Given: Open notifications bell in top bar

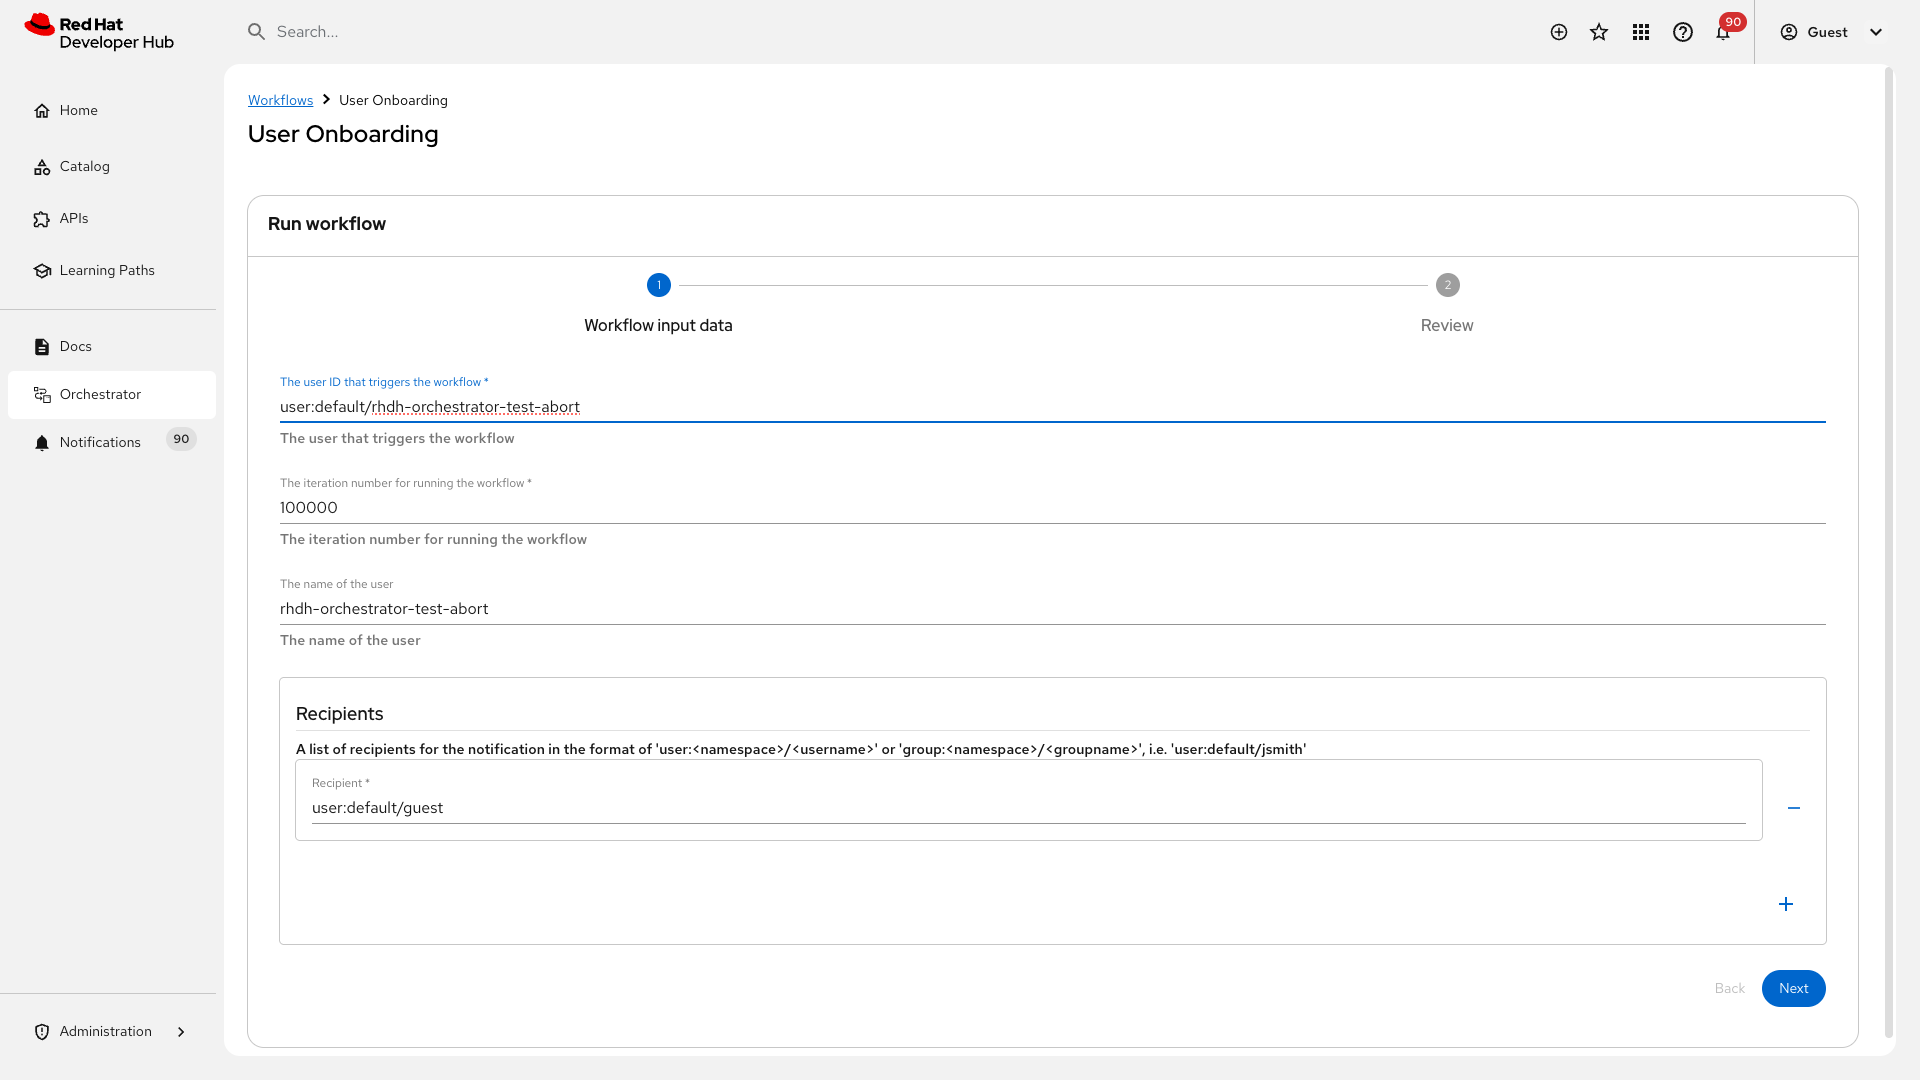Looking at the screenshot, I should coord(1723,33).
